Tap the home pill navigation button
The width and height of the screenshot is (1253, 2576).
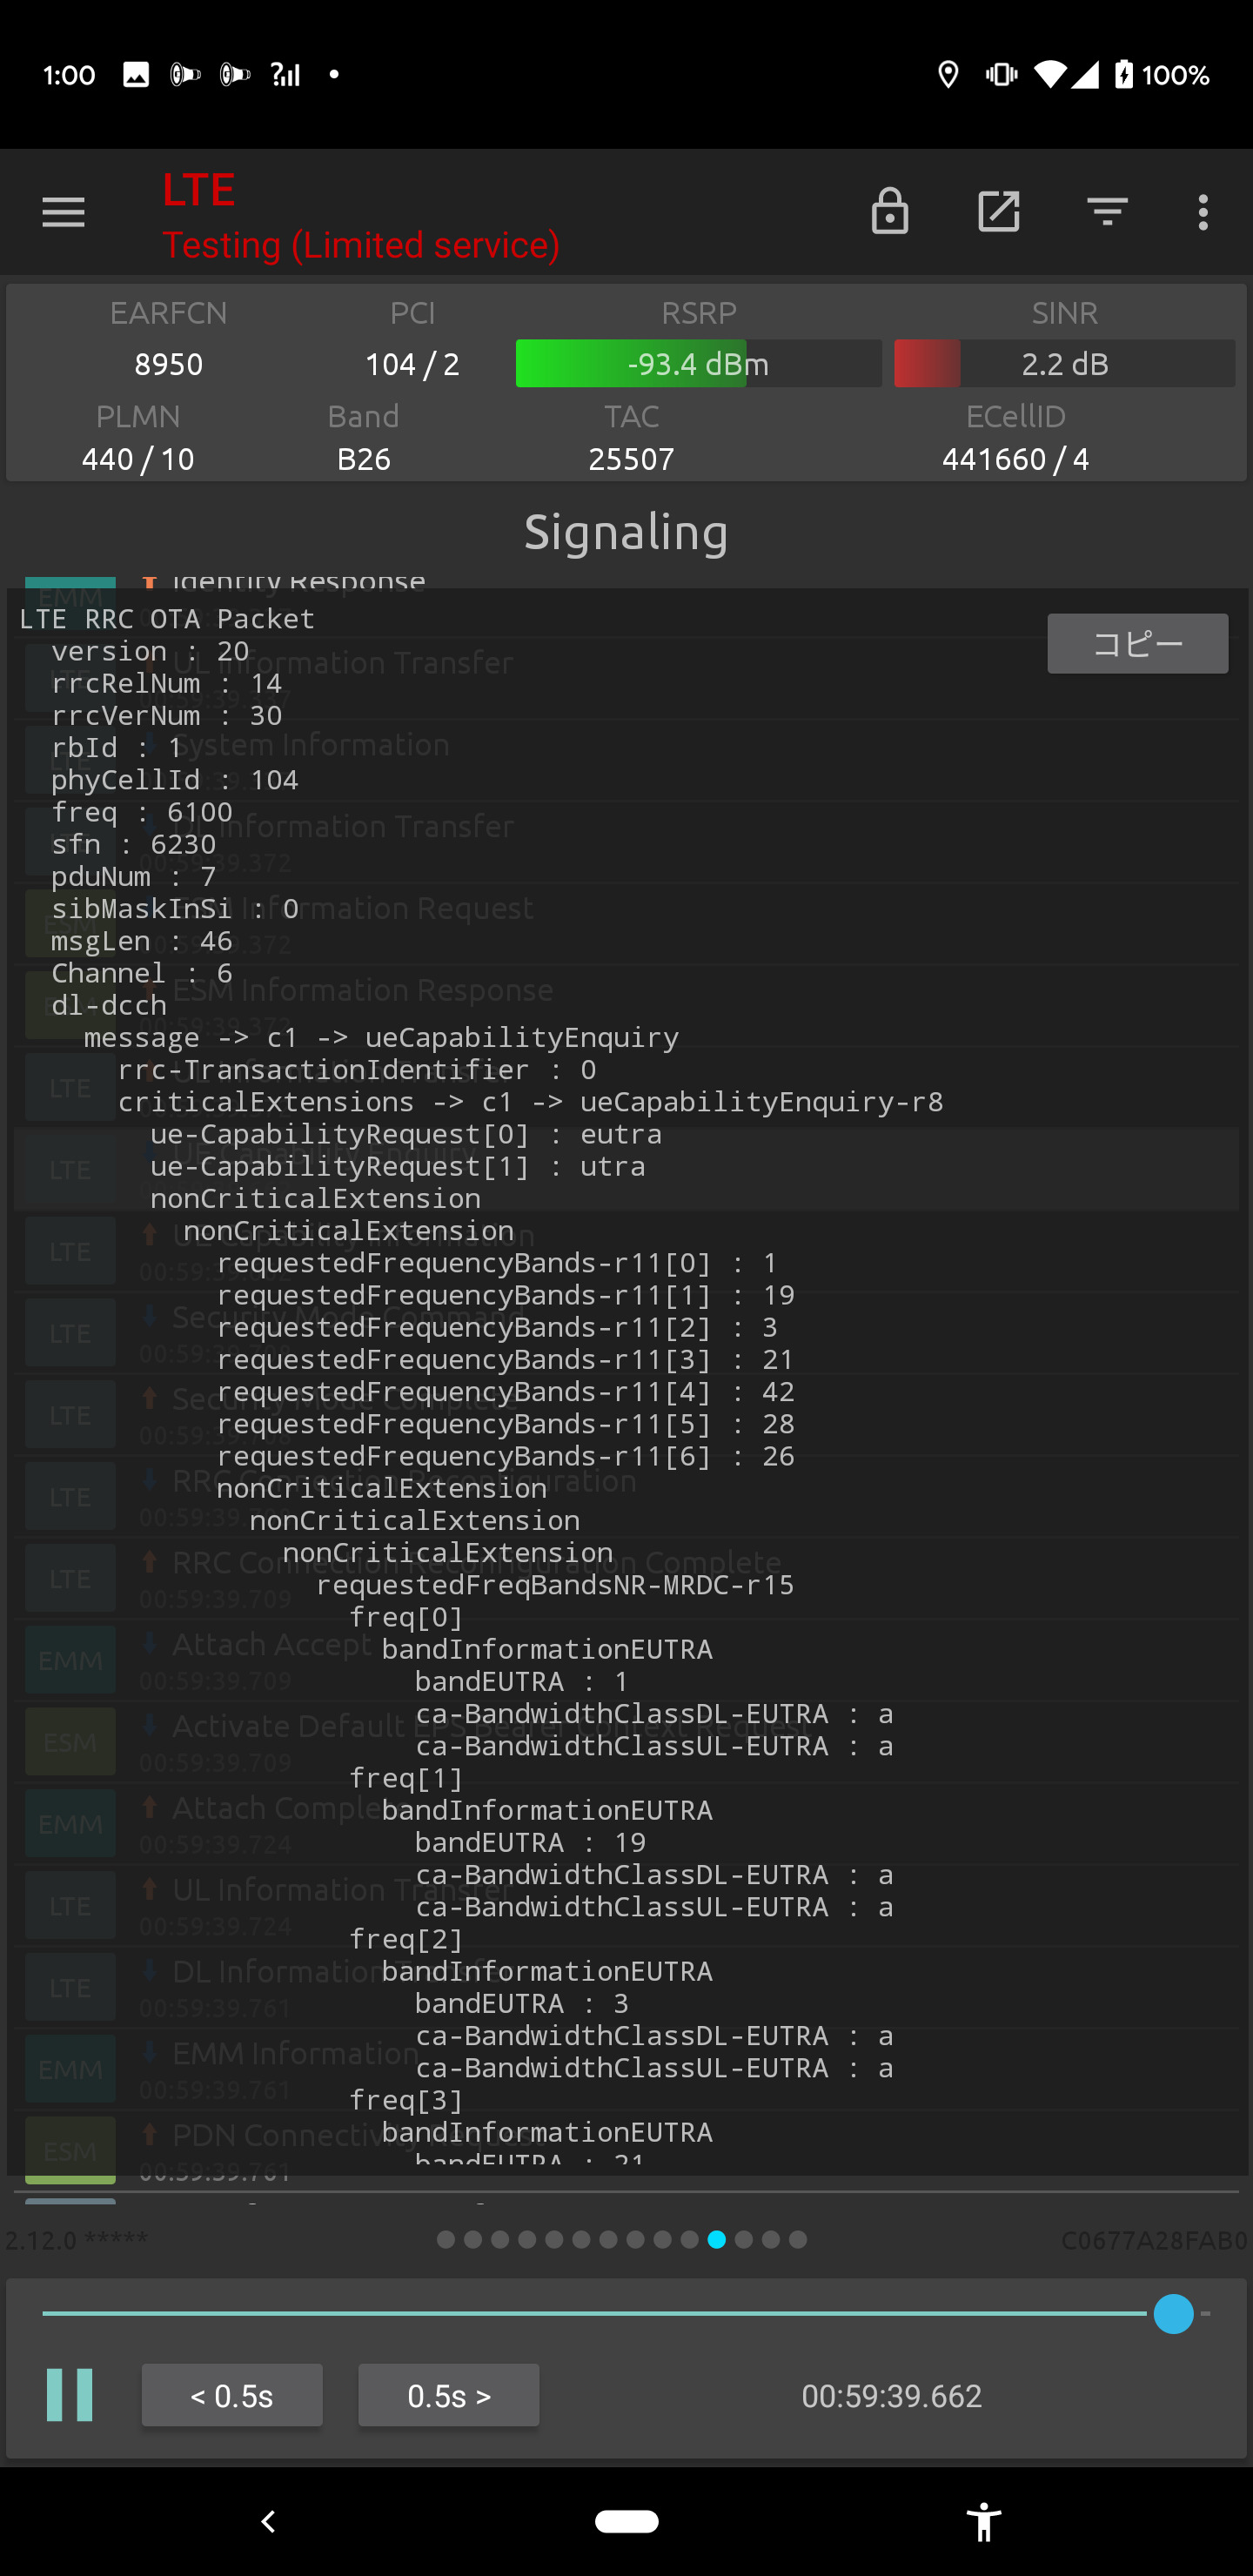coord(626,2521)
